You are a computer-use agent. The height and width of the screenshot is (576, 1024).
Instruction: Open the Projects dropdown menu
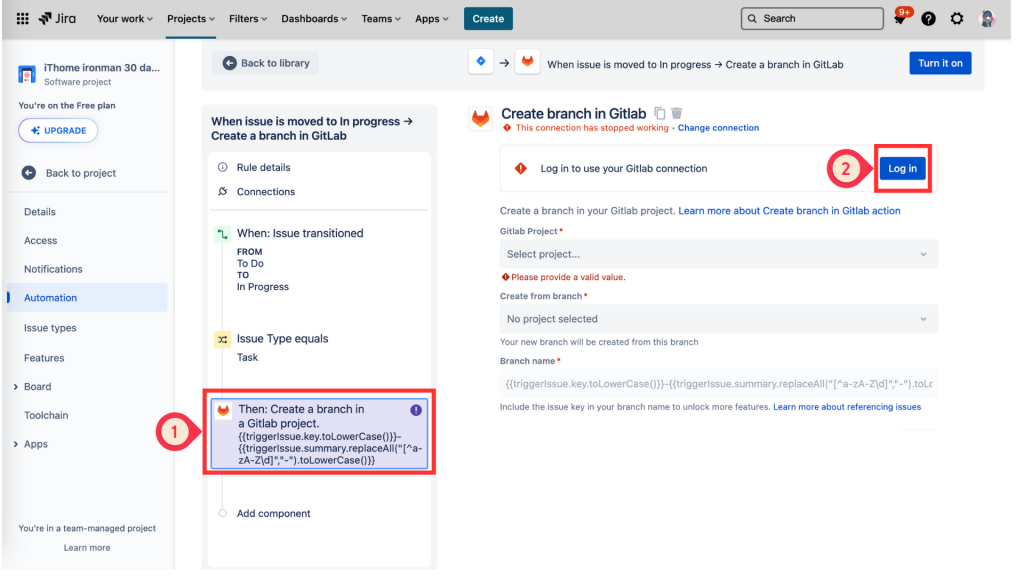191,18
